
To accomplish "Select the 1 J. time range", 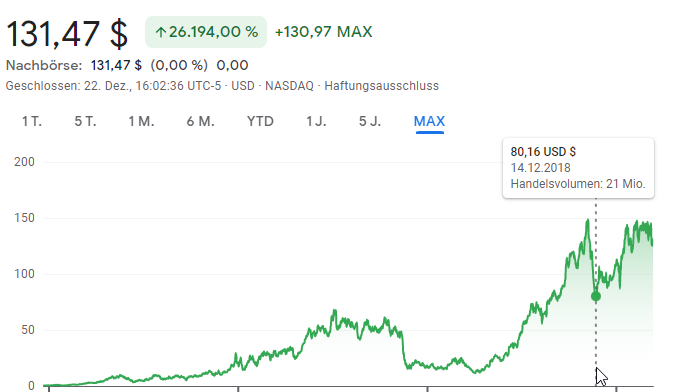I will 316,121.
